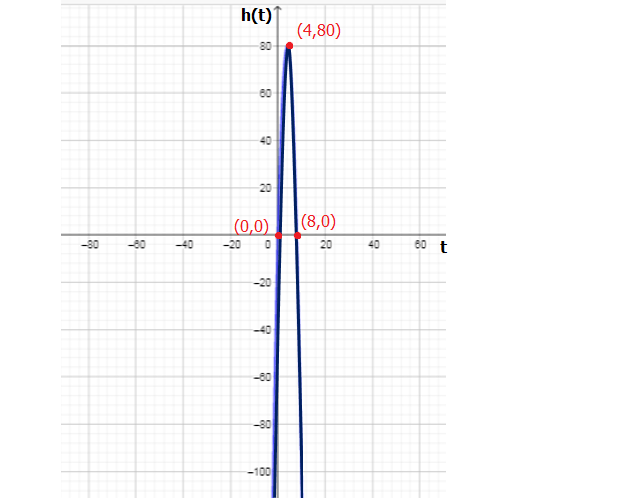The height and width of the screenshot is (500, 632).
Task: Click the red vertex point at the parabola's peak
Action: coord(289,46)
